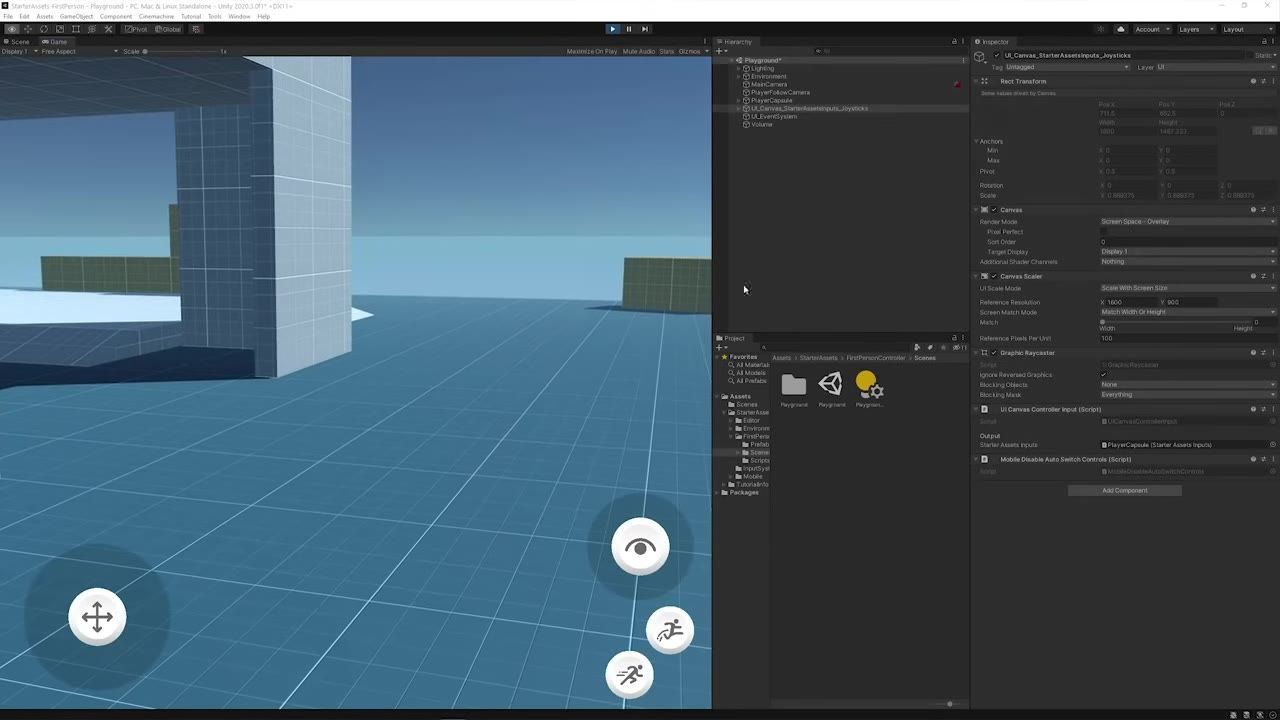Toggle the Canvas component enabled checkbox
The height and width of the screenshot is (720, 1280).
tap(994, 210)
